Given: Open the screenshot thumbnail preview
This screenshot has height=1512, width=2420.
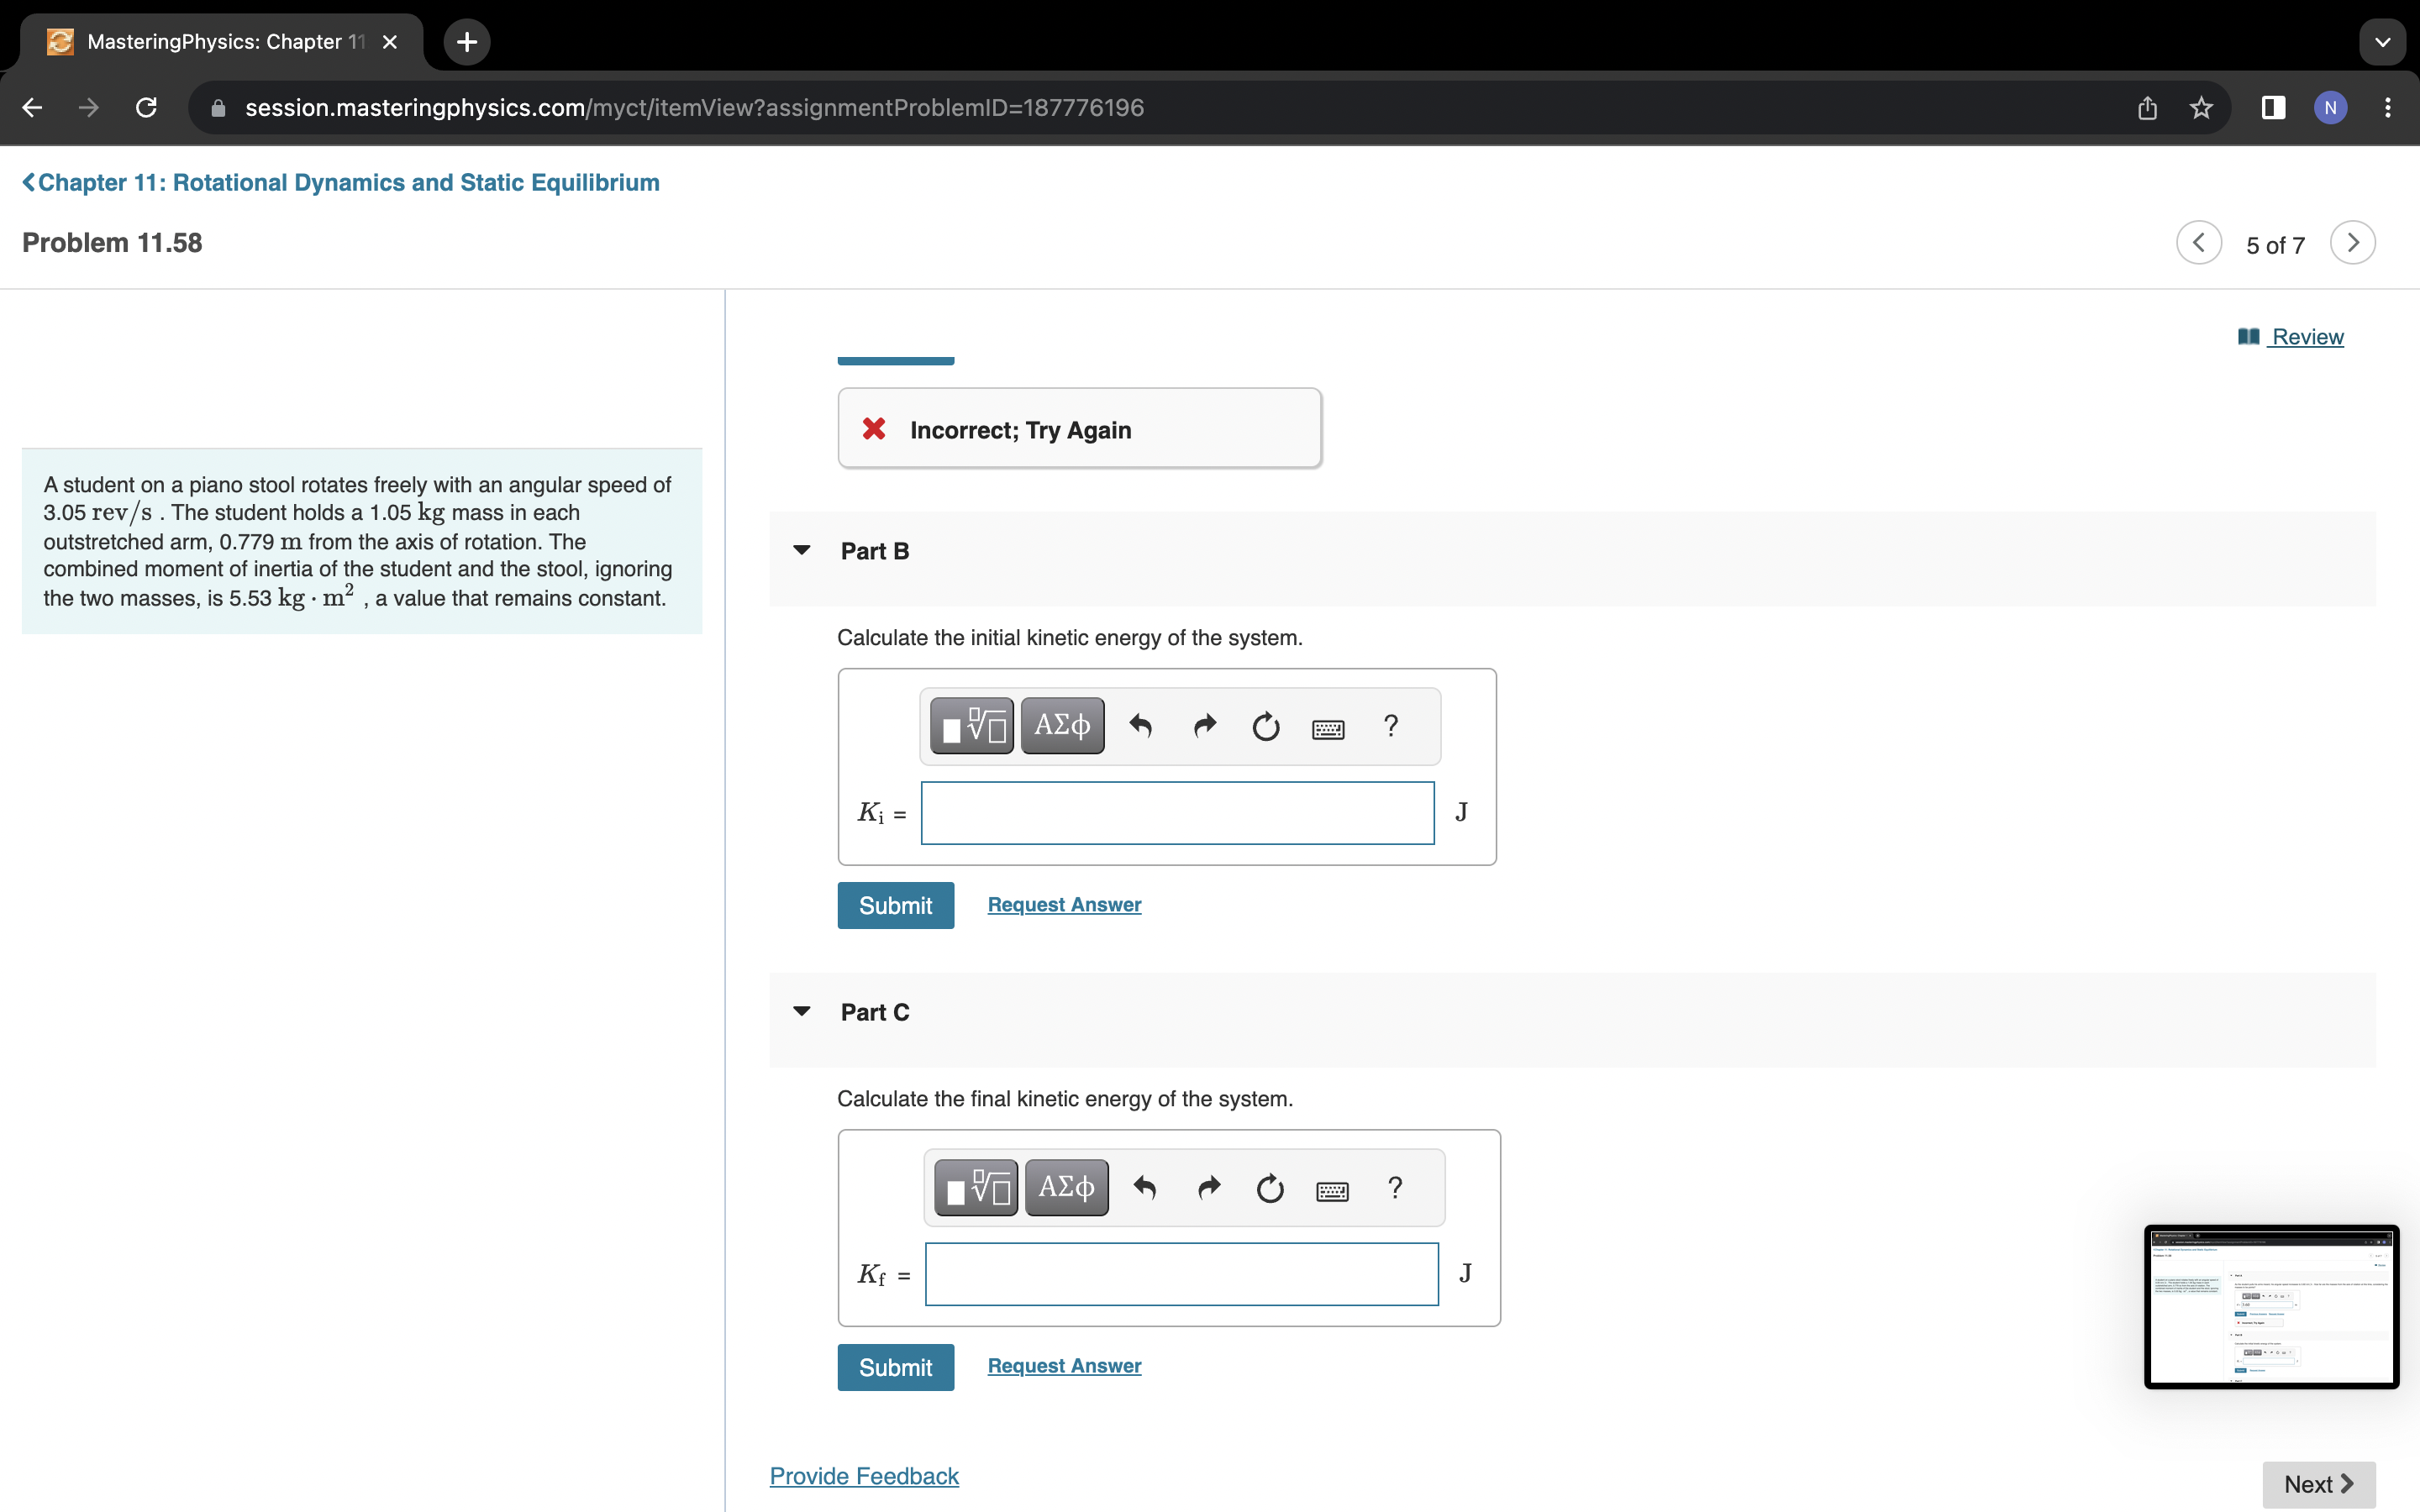Looking at the screenshot, I should 2270,1306.
